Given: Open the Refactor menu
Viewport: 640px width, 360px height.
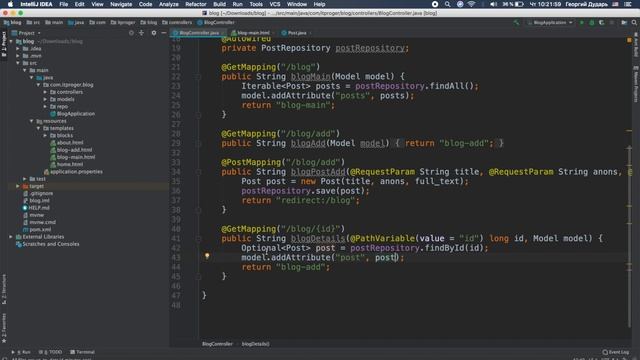Looking at the screenshot, I should point(196,4).
